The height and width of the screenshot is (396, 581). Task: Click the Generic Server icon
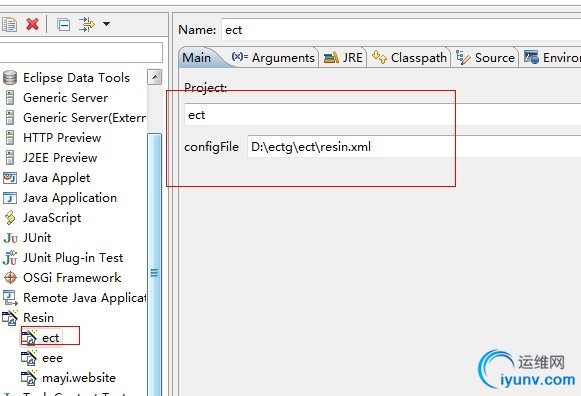10,98
